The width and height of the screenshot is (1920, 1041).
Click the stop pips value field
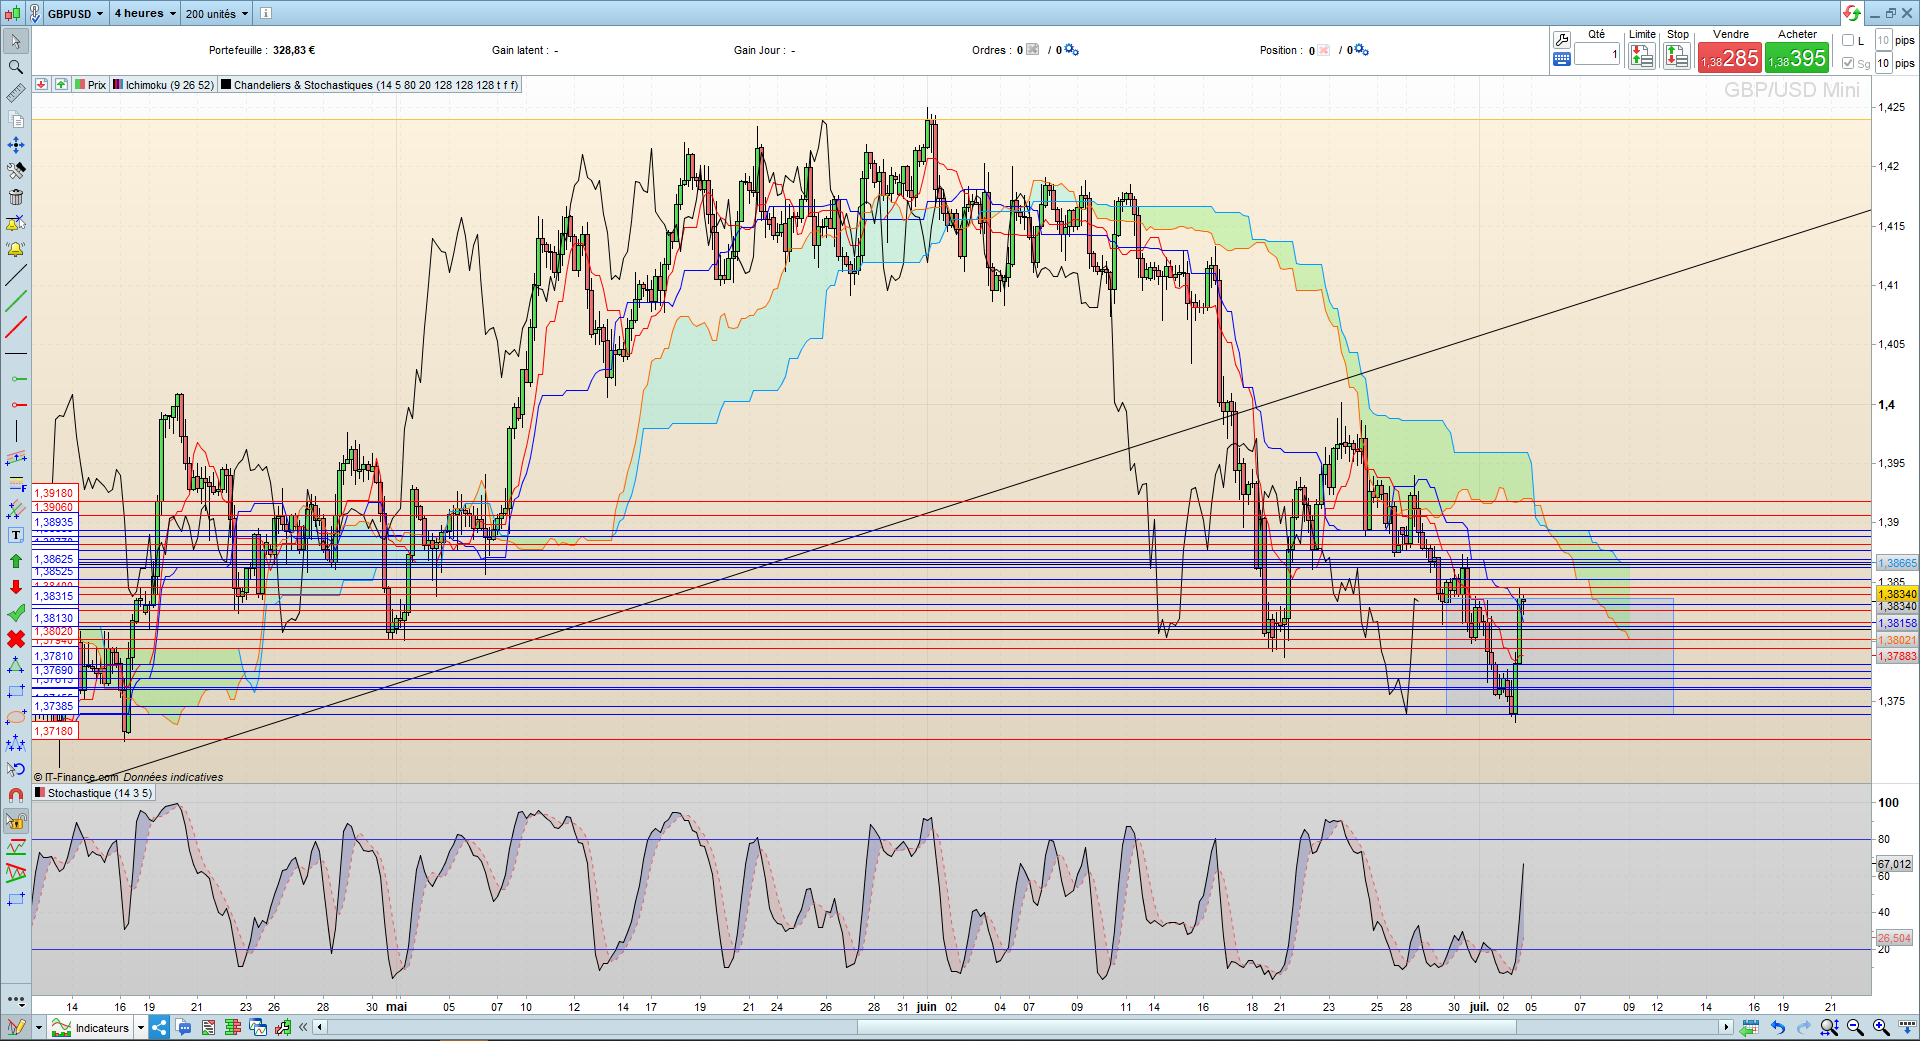coord(1883,63)
